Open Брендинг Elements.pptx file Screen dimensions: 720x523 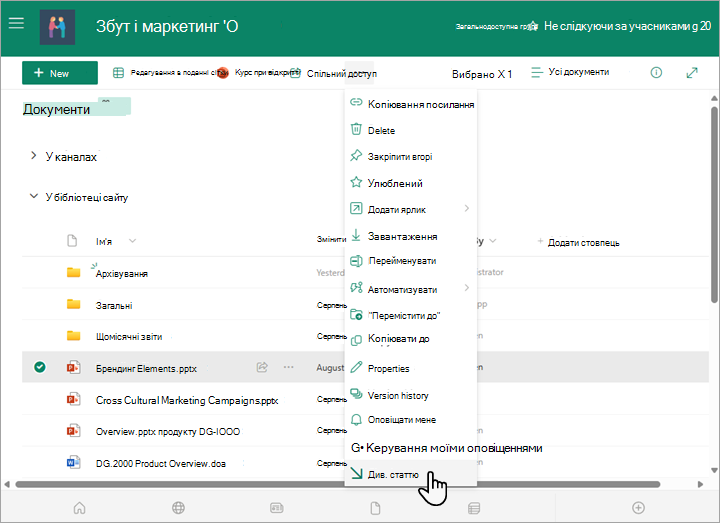[146, 368]
